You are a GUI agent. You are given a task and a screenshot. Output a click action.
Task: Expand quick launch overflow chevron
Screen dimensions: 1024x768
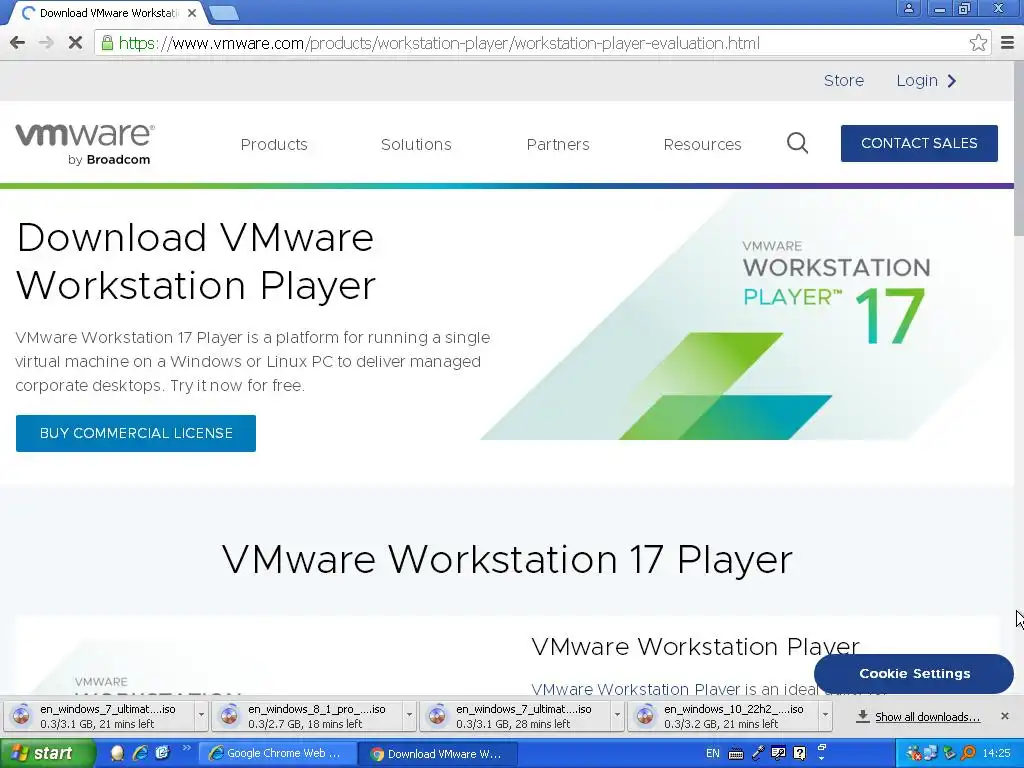click(187, 748)
